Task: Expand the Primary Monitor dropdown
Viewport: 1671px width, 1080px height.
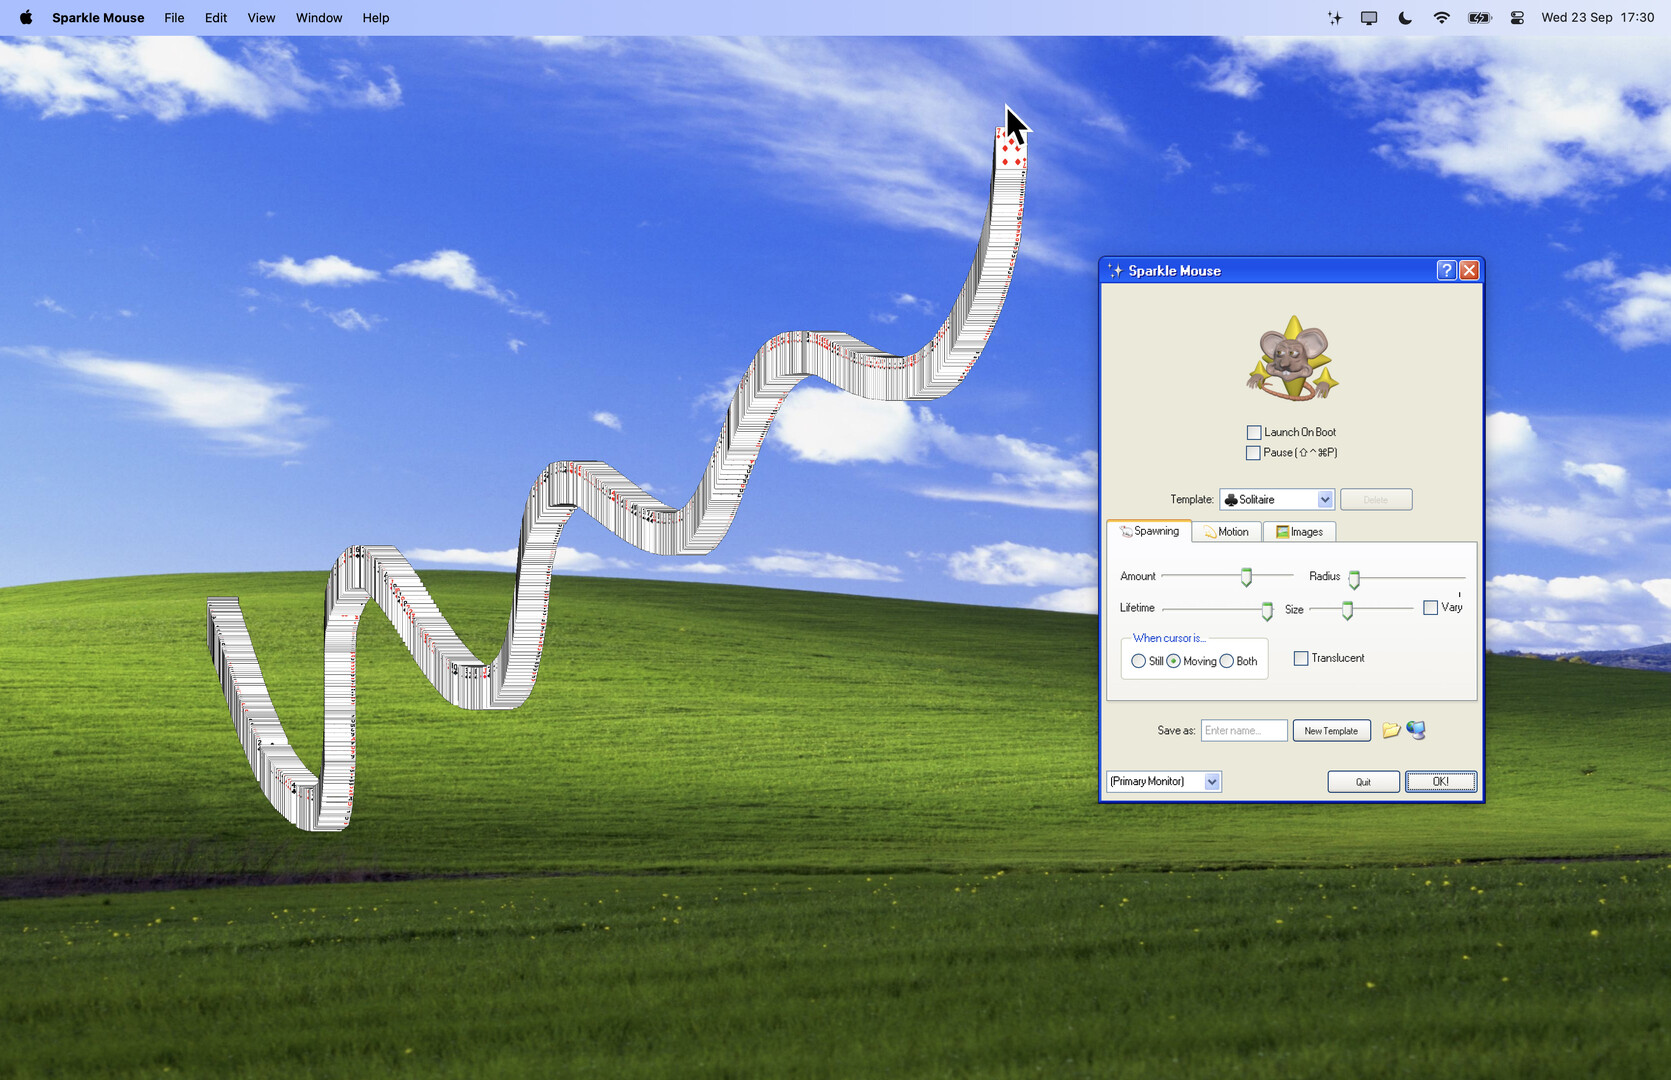Action: pyautogui.click(x=1164, y=782)
